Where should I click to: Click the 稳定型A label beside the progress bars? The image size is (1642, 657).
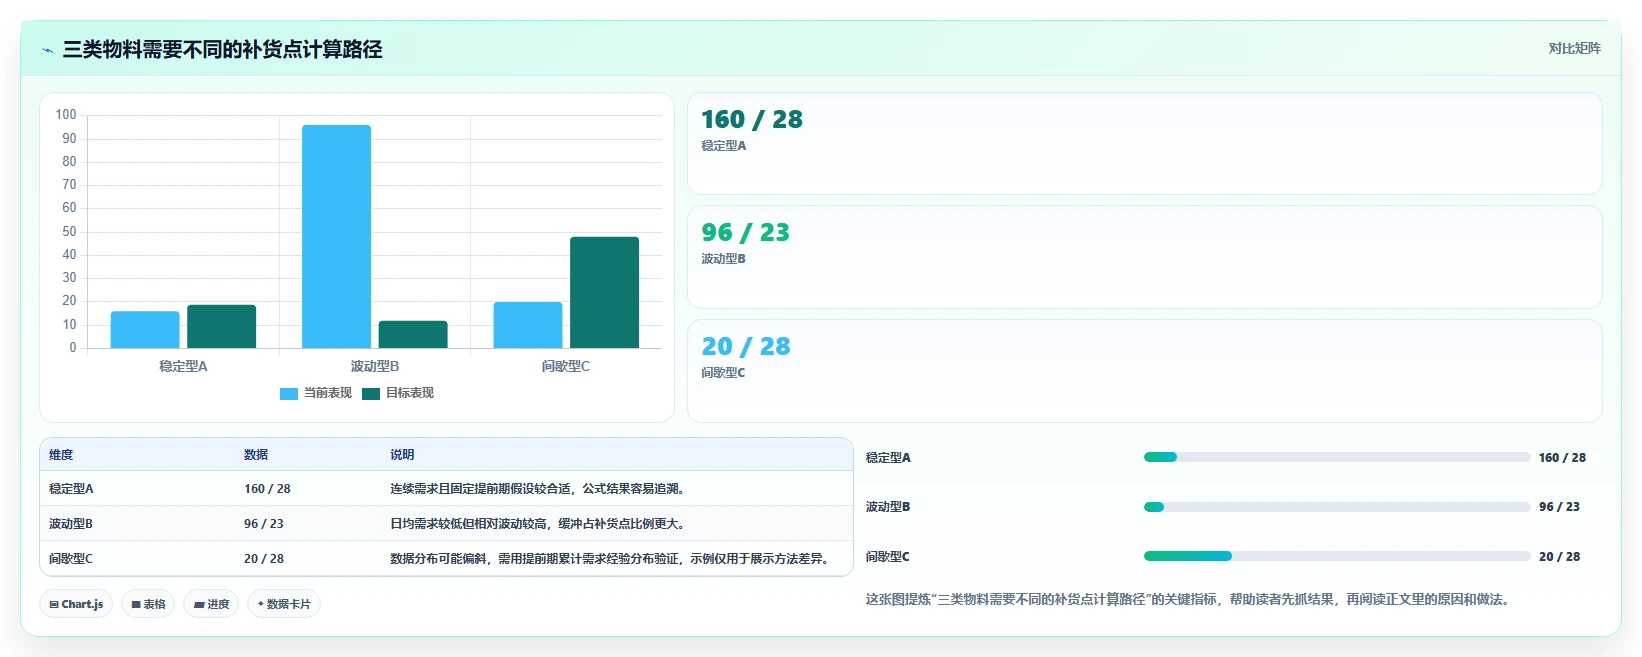coord(888,458)
